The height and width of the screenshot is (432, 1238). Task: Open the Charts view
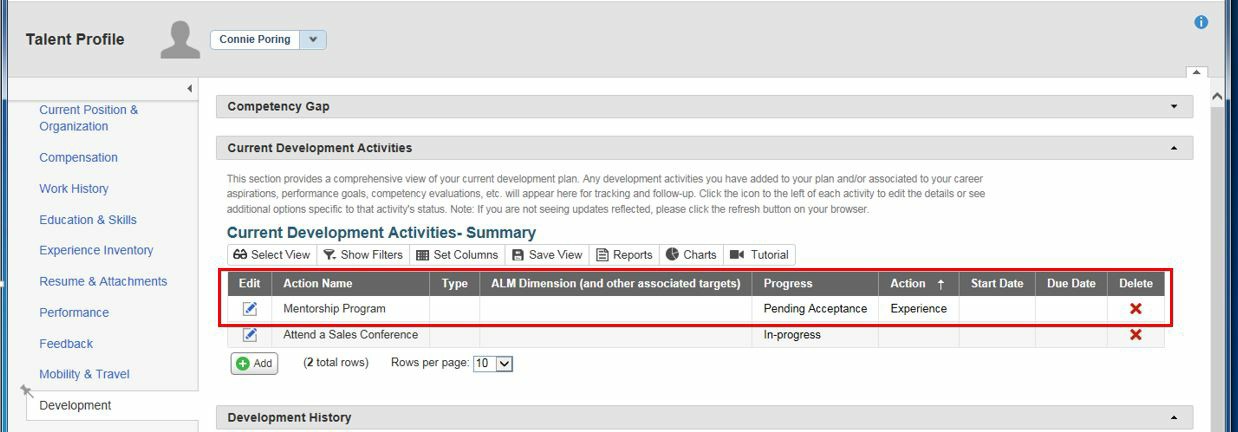pos(691,255)
